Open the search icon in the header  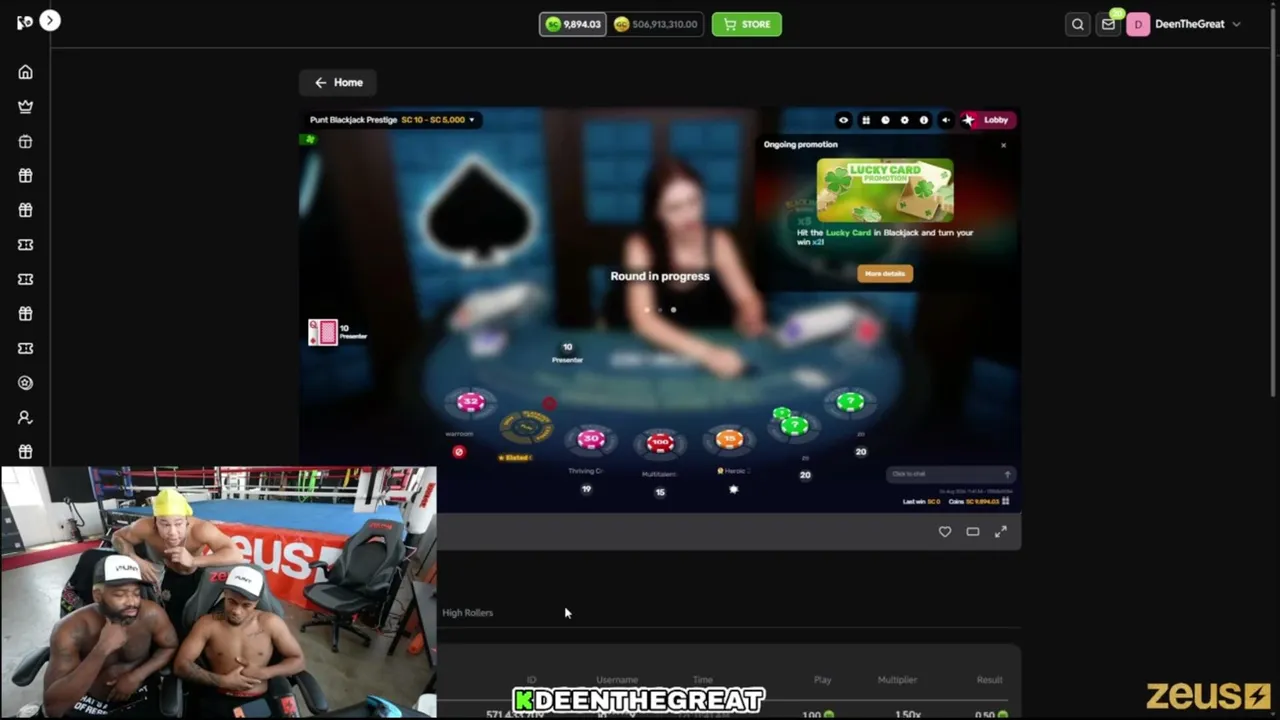click(1077, 24)
